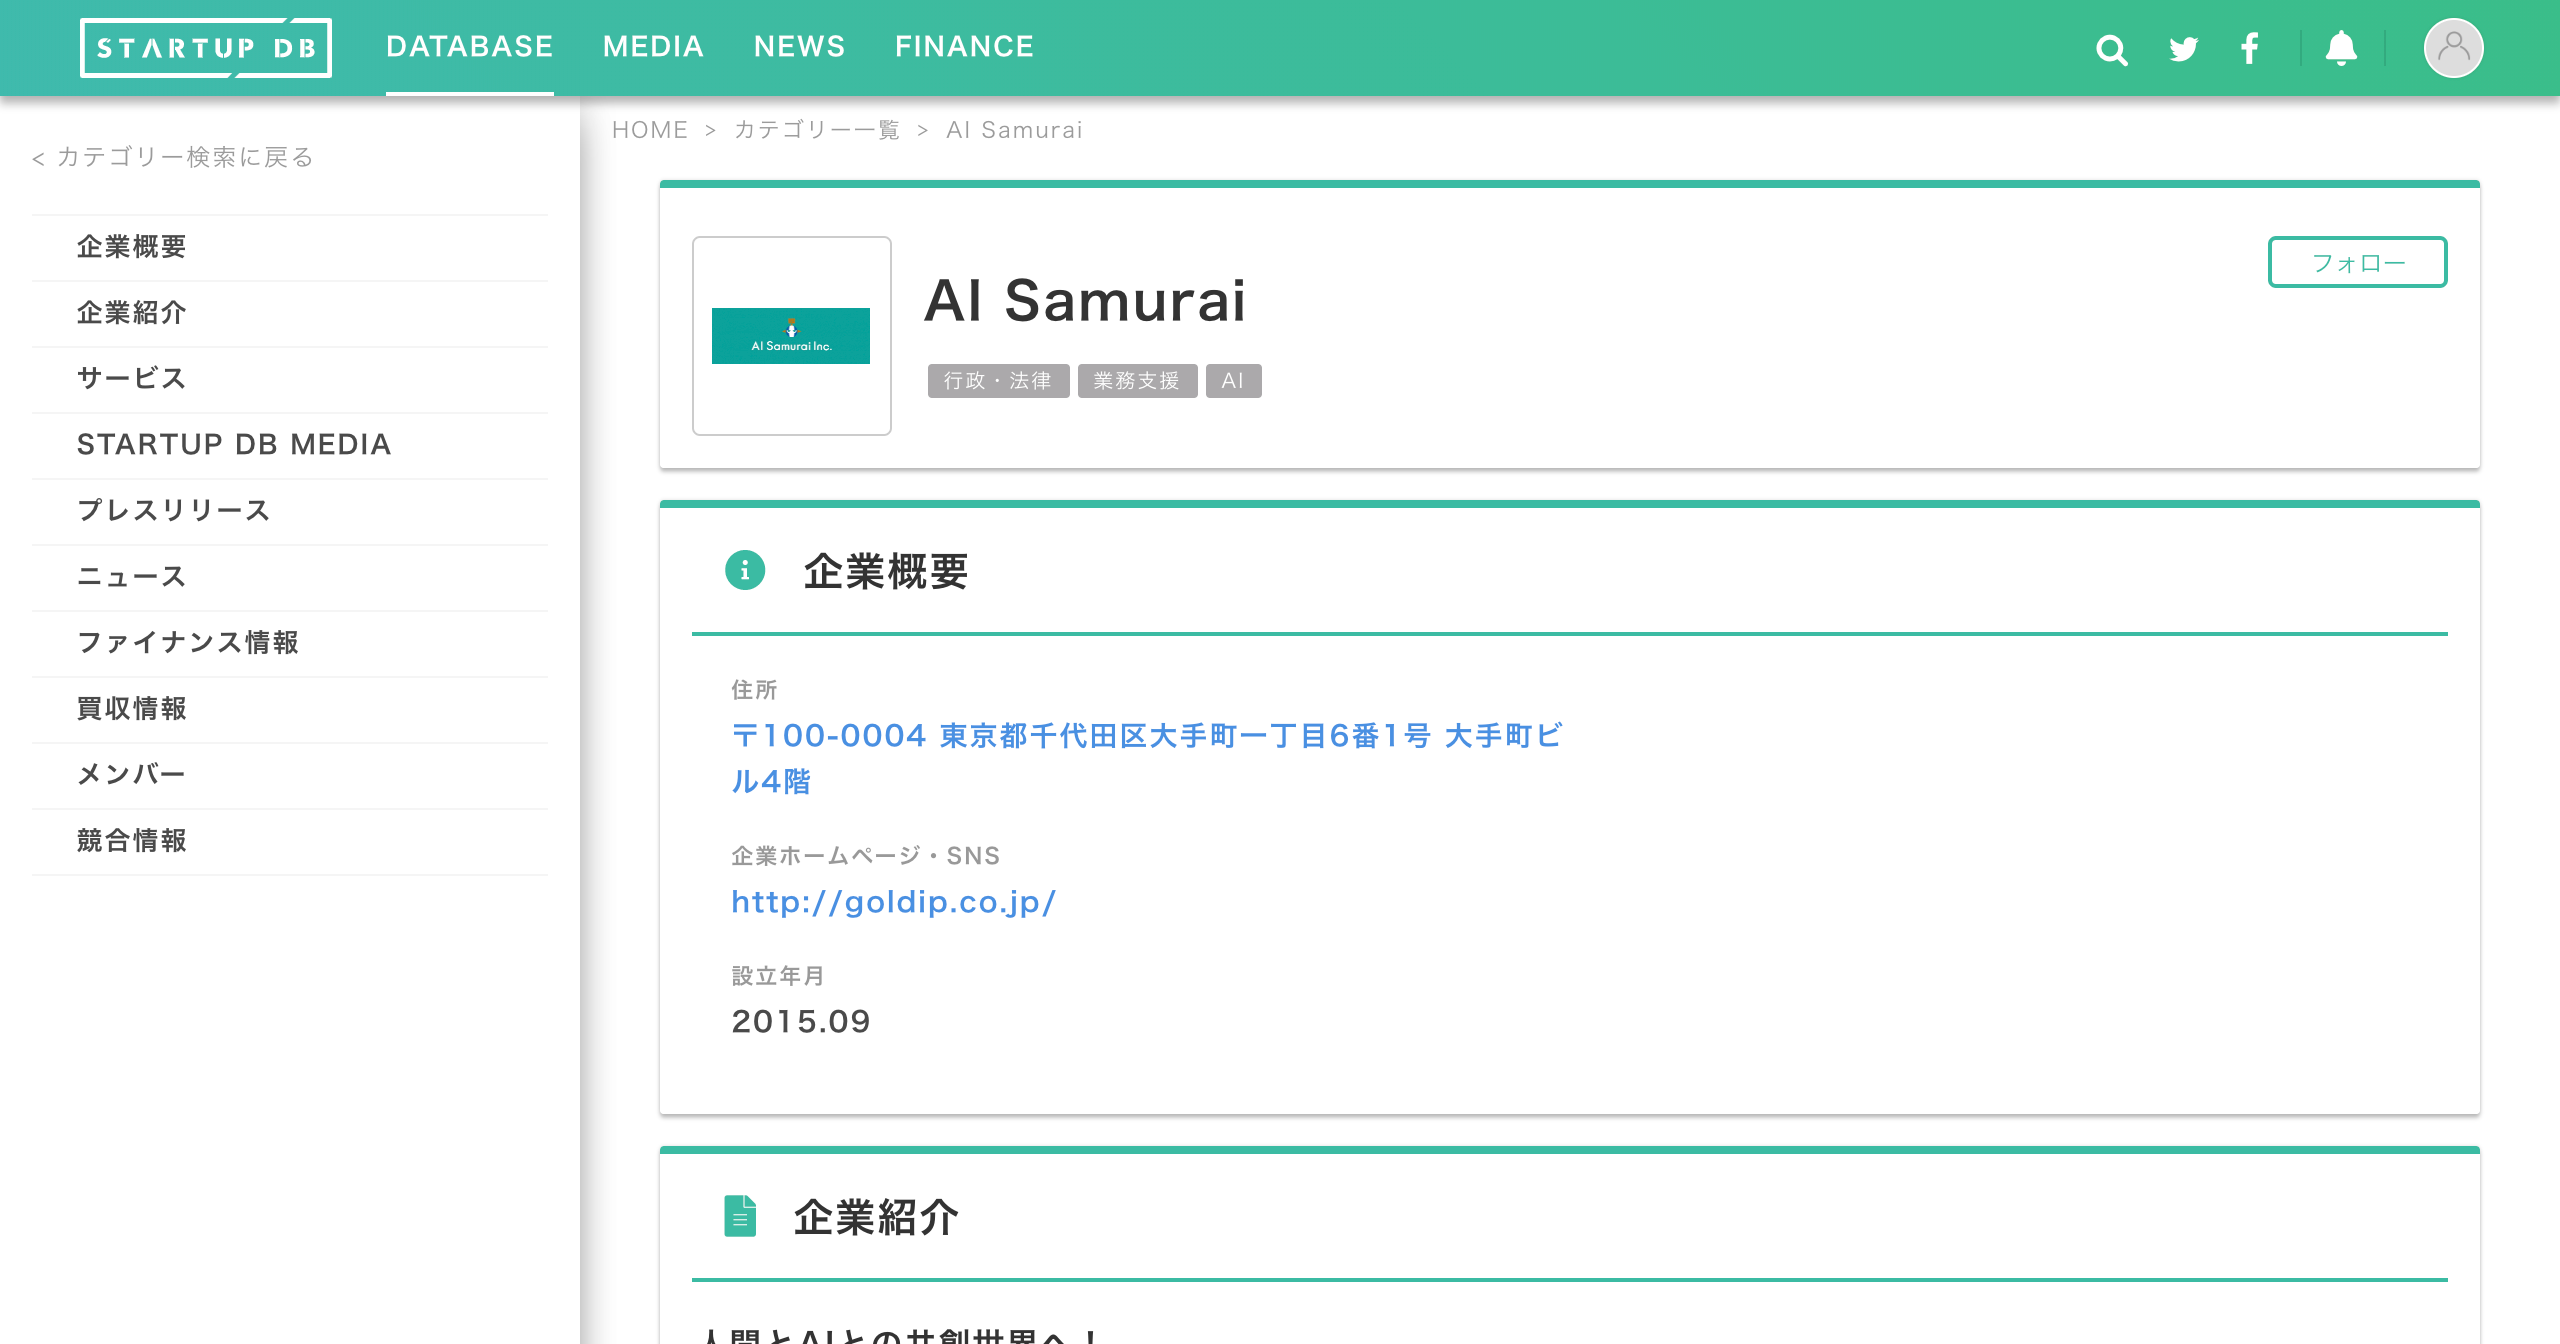
Task: Jump to ファイナンス情報 in the sidebar
Action: (188, 642)
